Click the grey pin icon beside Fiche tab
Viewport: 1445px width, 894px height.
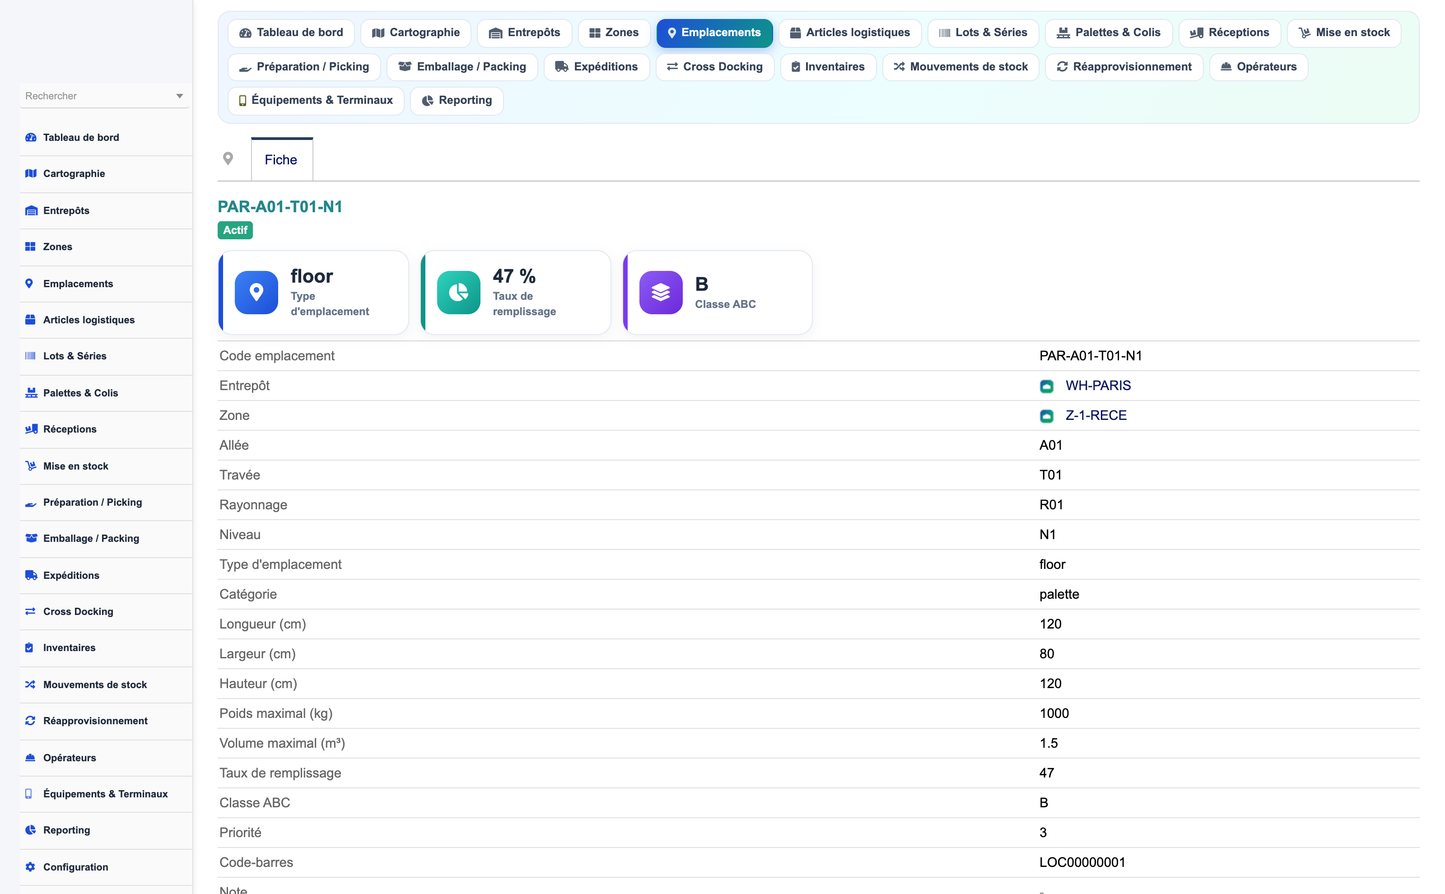tap(228, 159)
